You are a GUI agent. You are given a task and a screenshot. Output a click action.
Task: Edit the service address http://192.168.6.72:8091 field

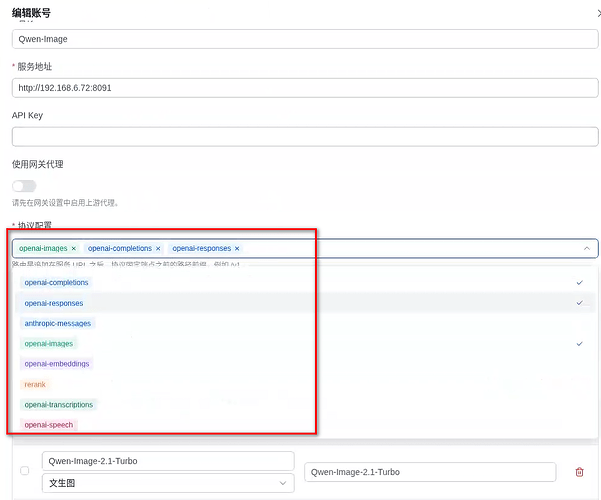point(305,88)
